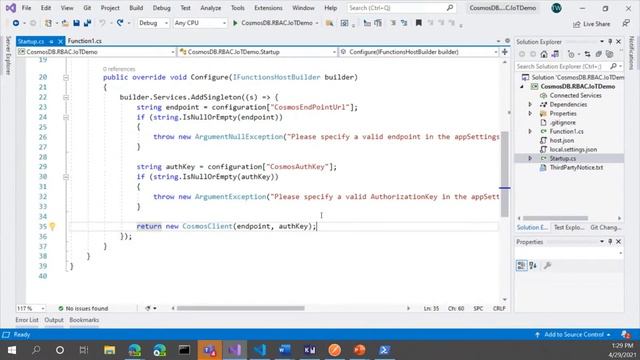Open the Build menu
This screenshot has width=640, height=360.
click(136, 8)
